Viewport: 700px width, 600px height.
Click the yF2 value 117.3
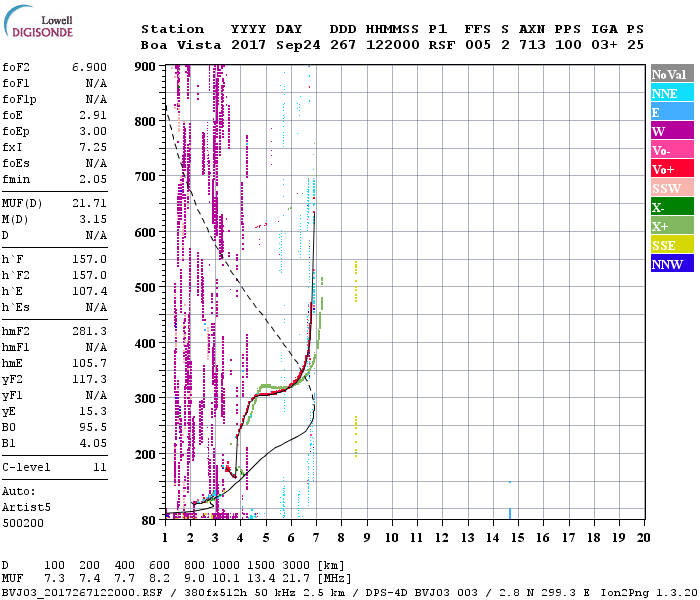(x=89, y=379)
